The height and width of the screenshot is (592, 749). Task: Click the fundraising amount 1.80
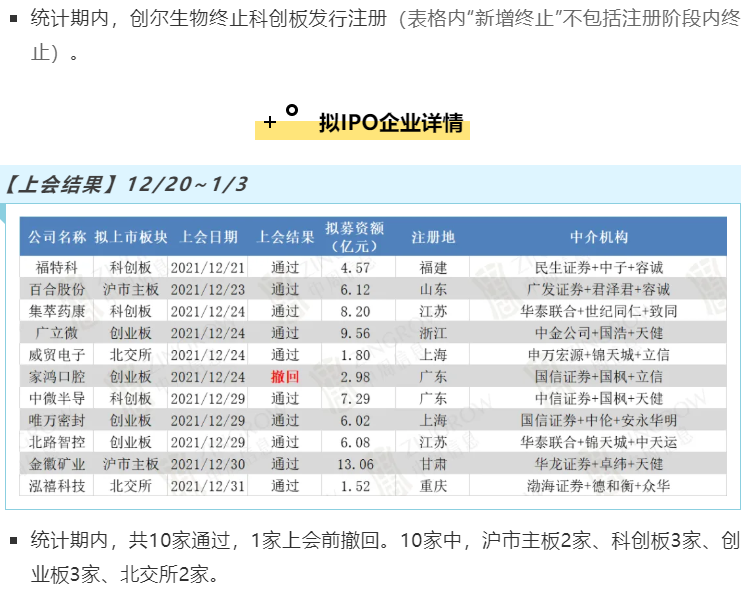[355, 355]
